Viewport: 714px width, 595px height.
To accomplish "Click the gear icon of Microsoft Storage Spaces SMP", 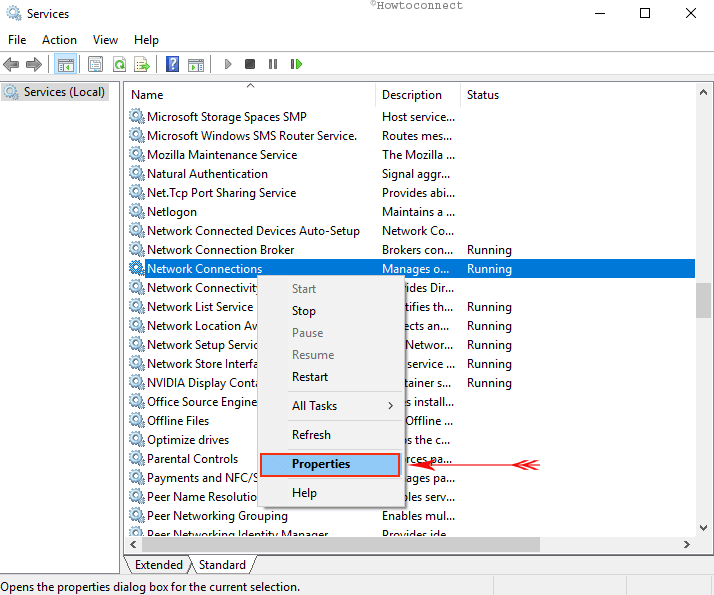I will pos(137,117).
